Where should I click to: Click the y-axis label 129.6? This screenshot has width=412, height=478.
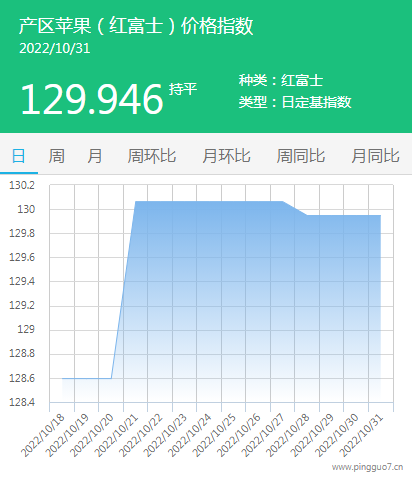22,257
